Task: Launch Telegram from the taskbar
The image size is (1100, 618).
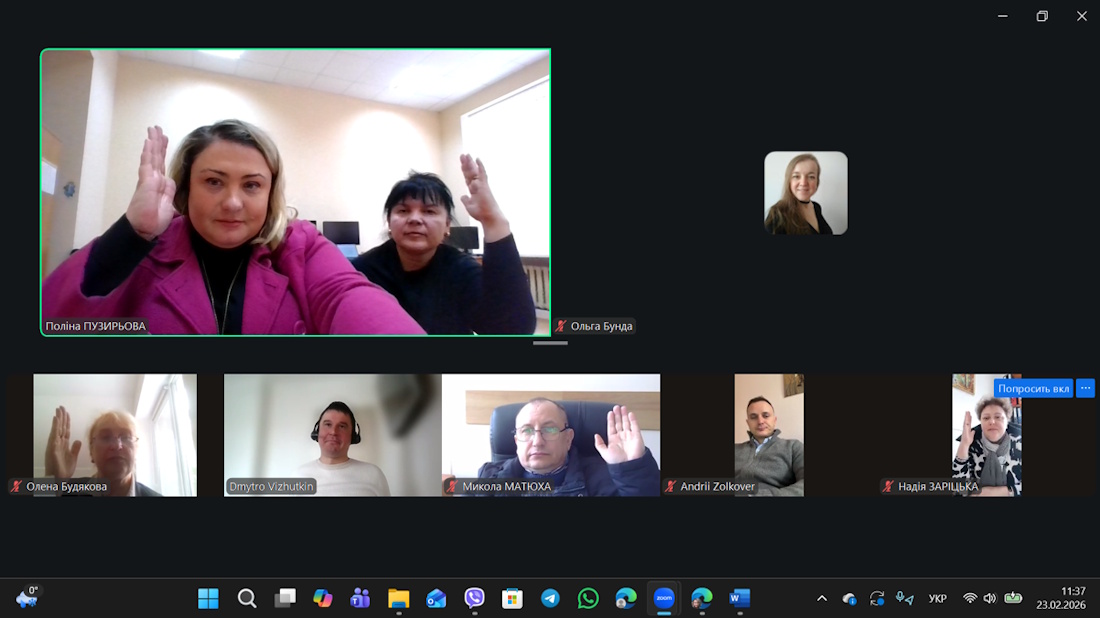Action: 550,598
